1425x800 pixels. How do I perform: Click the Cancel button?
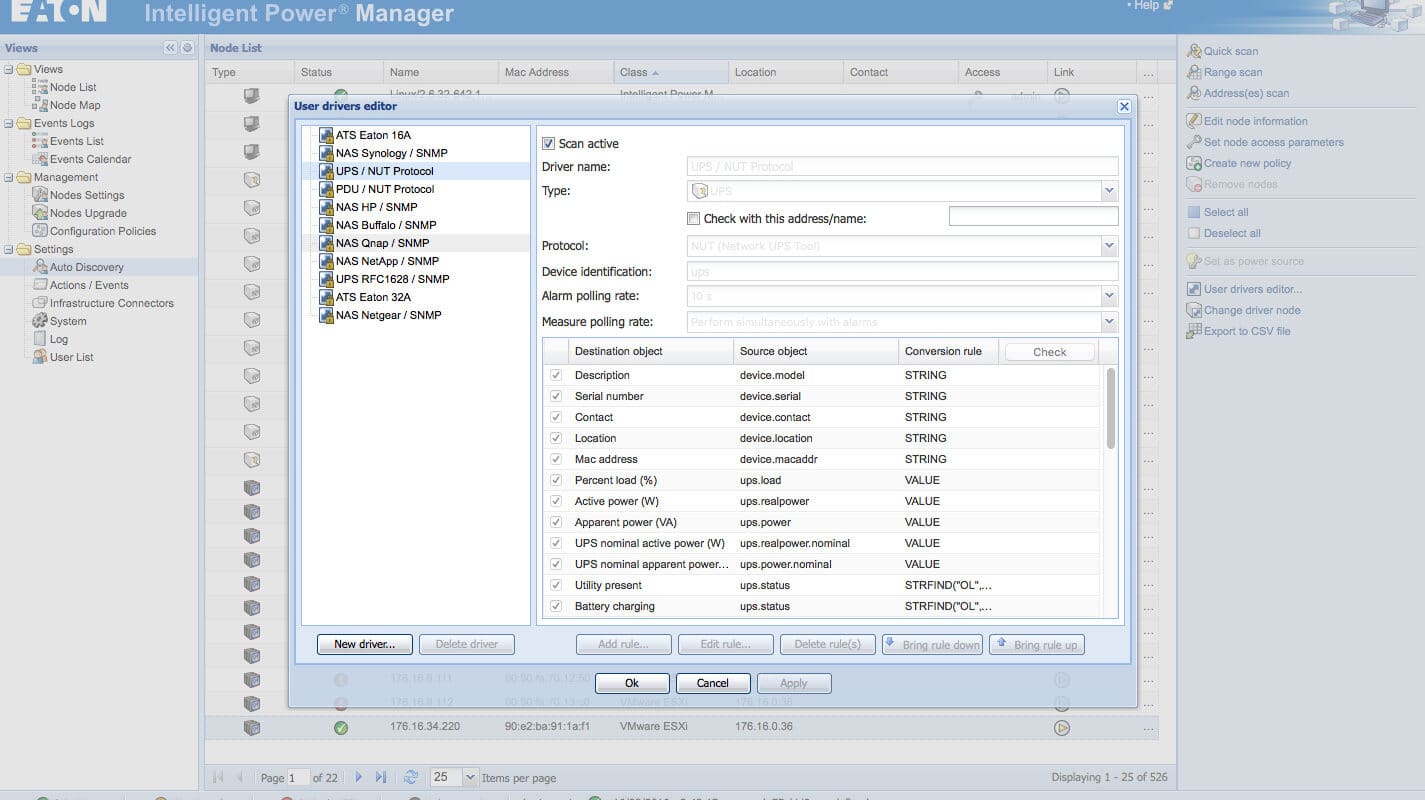(x=713, y=683)
